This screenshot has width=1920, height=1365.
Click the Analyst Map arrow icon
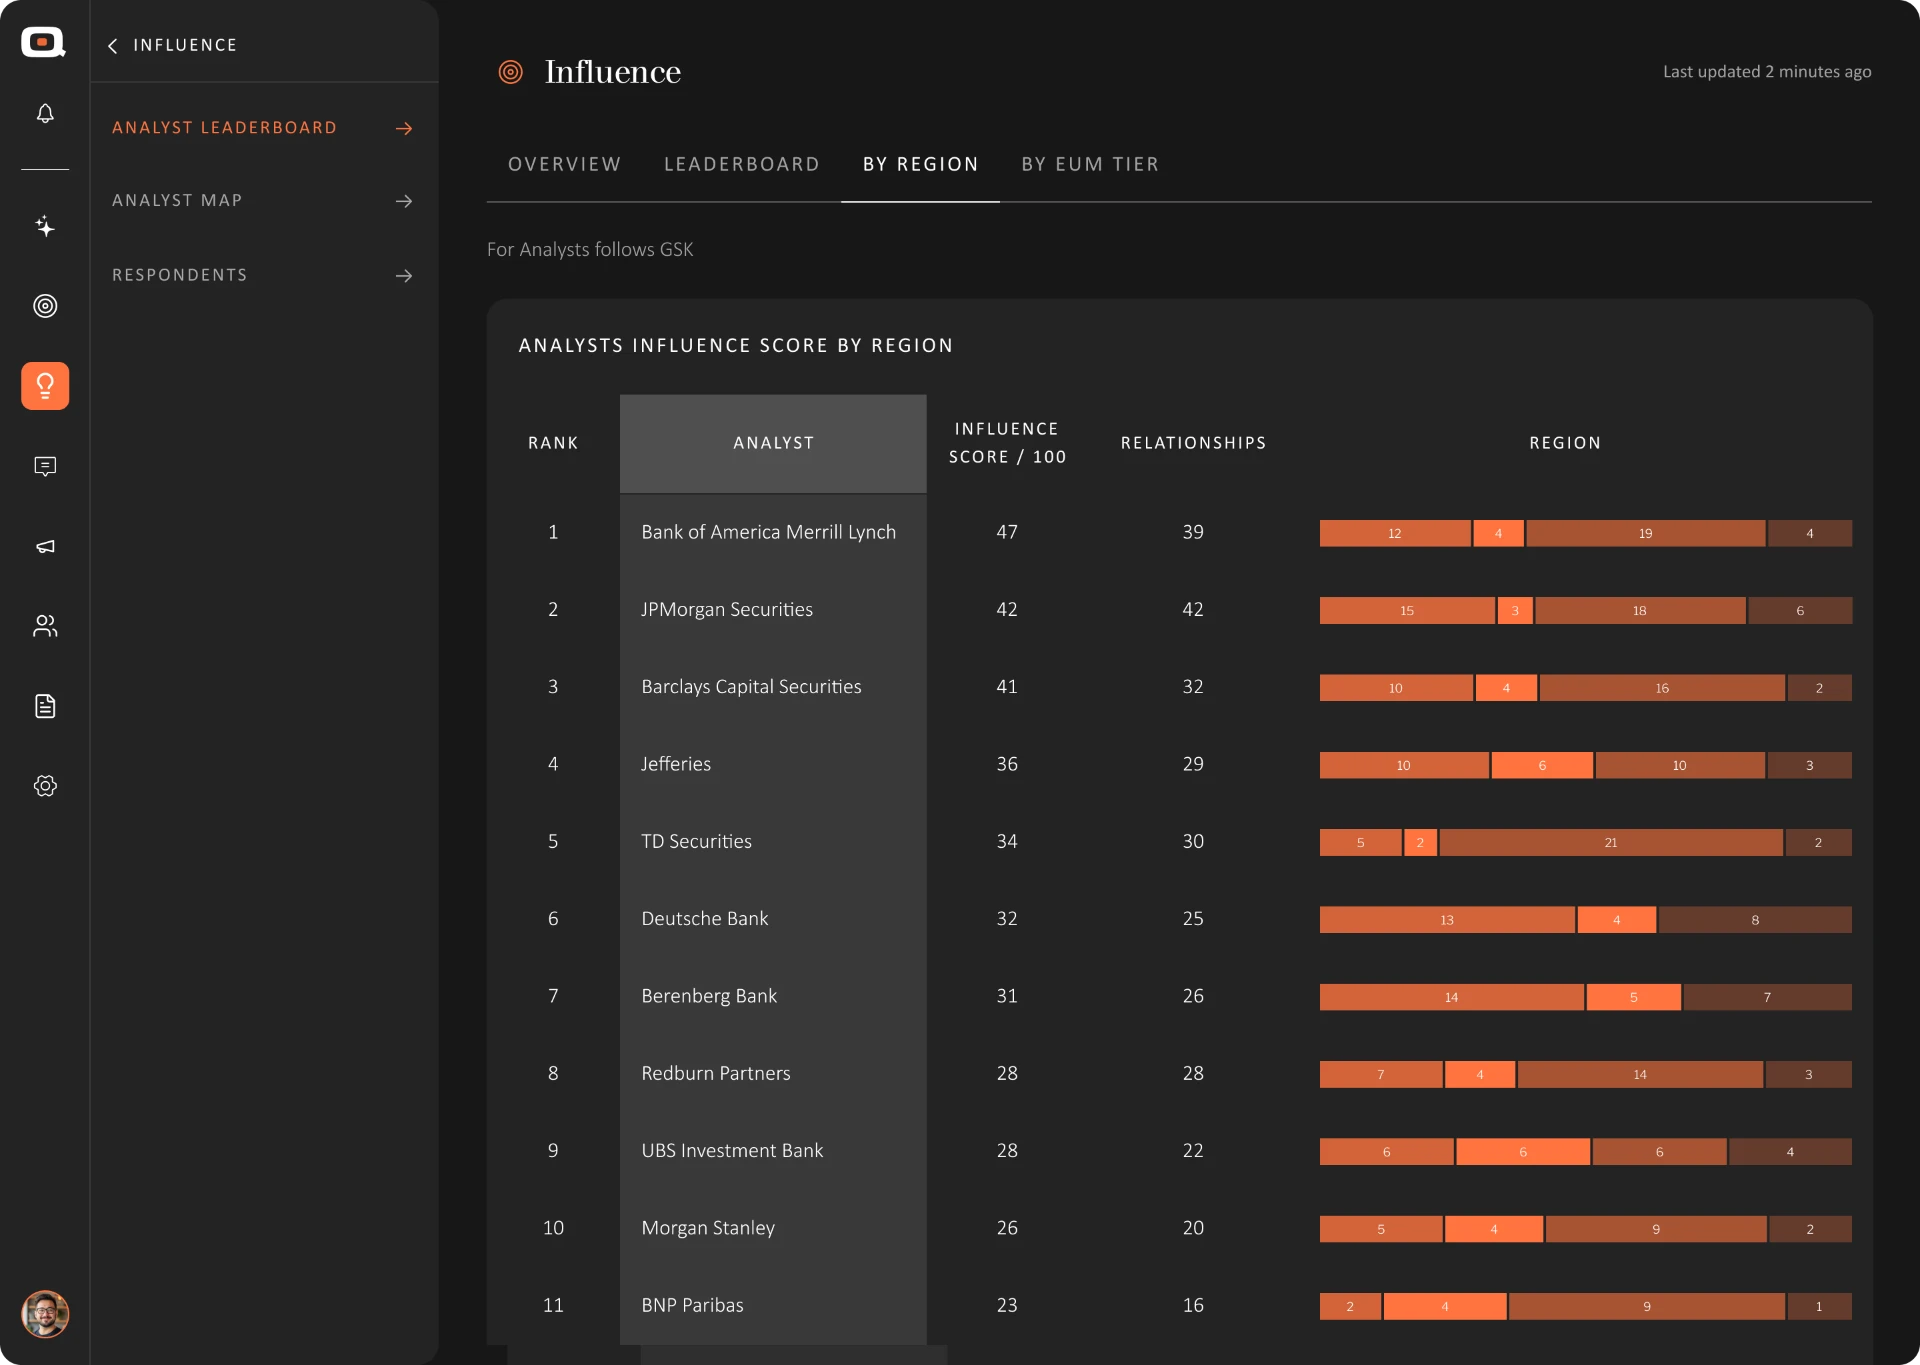(404, 201)
